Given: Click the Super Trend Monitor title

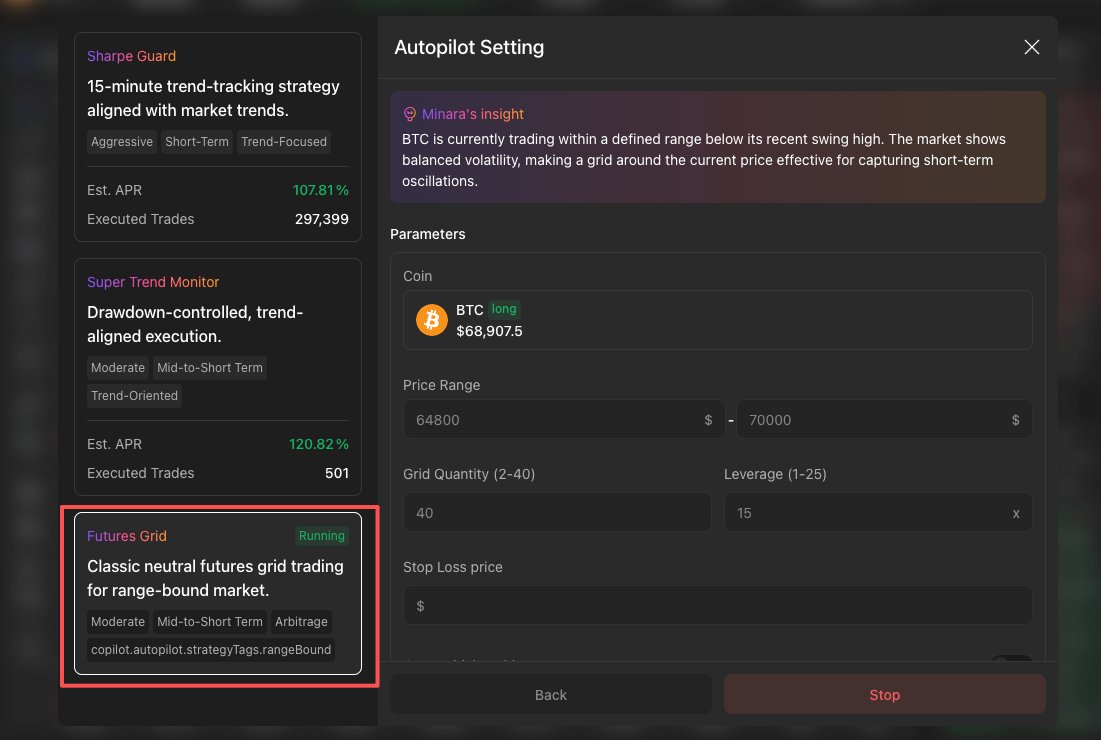Looking at the screenshot, I should click(153, 282).
